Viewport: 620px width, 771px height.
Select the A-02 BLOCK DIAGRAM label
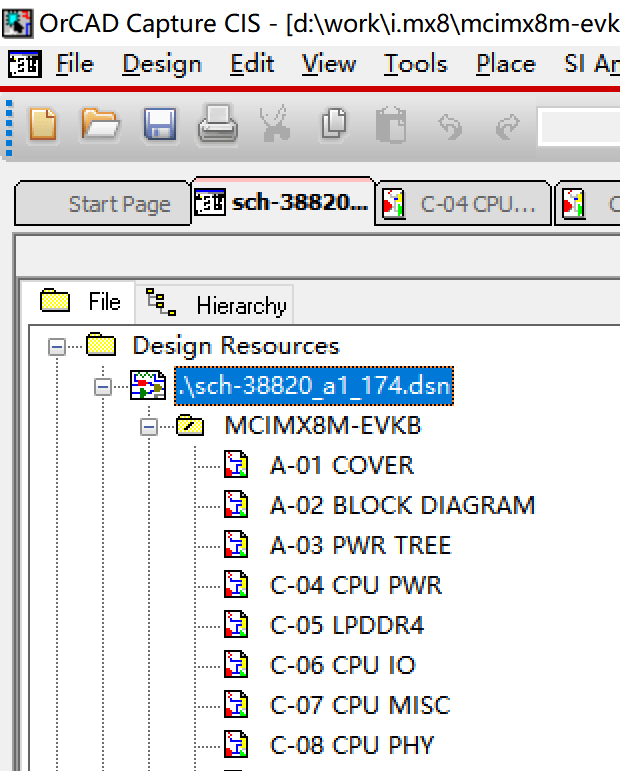[402, 505]
